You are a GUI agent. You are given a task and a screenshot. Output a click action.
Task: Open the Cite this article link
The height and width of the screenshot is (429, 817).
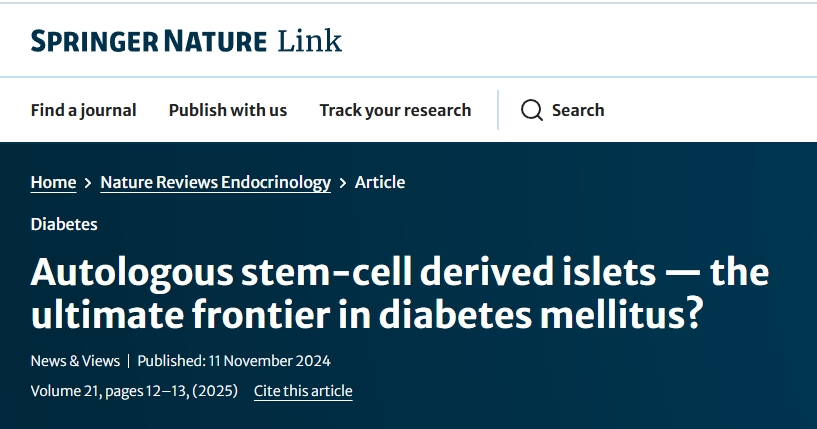coord(303,391)
